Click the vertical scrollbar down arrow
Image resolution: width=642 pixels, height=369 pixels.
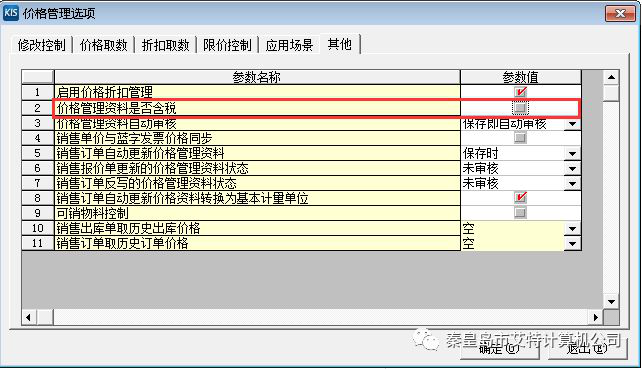(611, 302)
